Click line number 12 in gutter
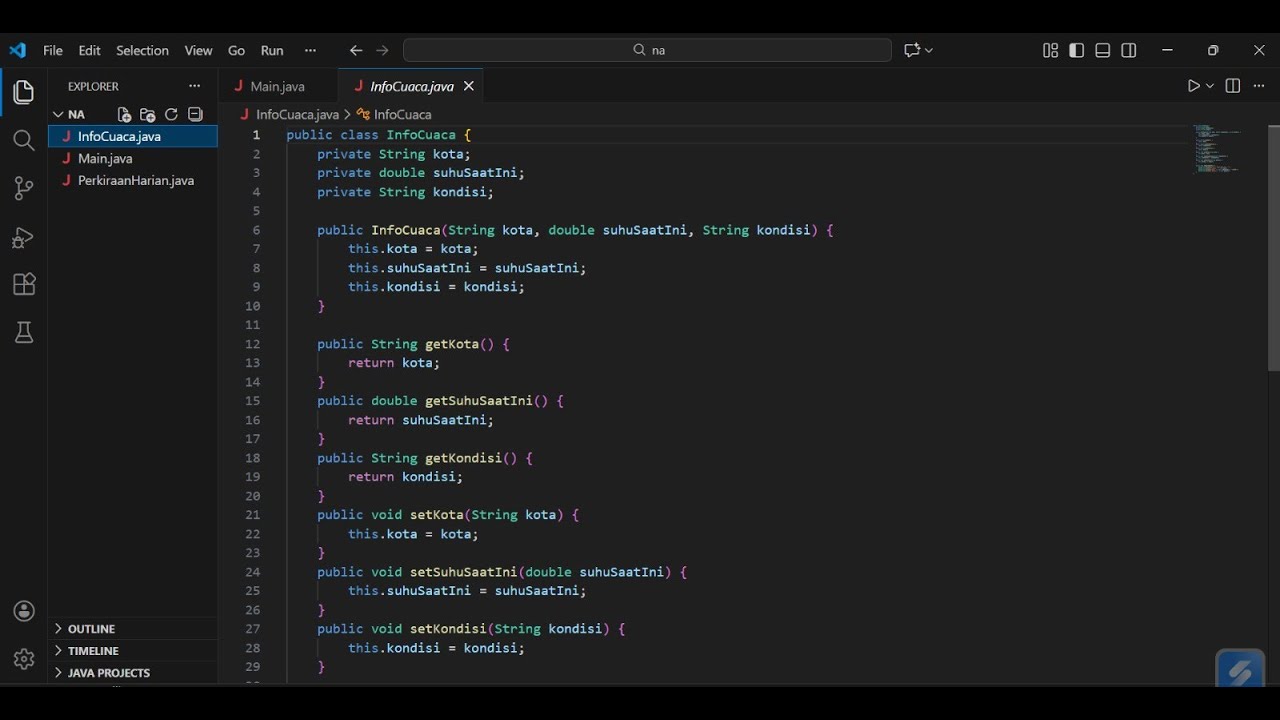This screenshot has width=1280, height=720. [252, 344]
